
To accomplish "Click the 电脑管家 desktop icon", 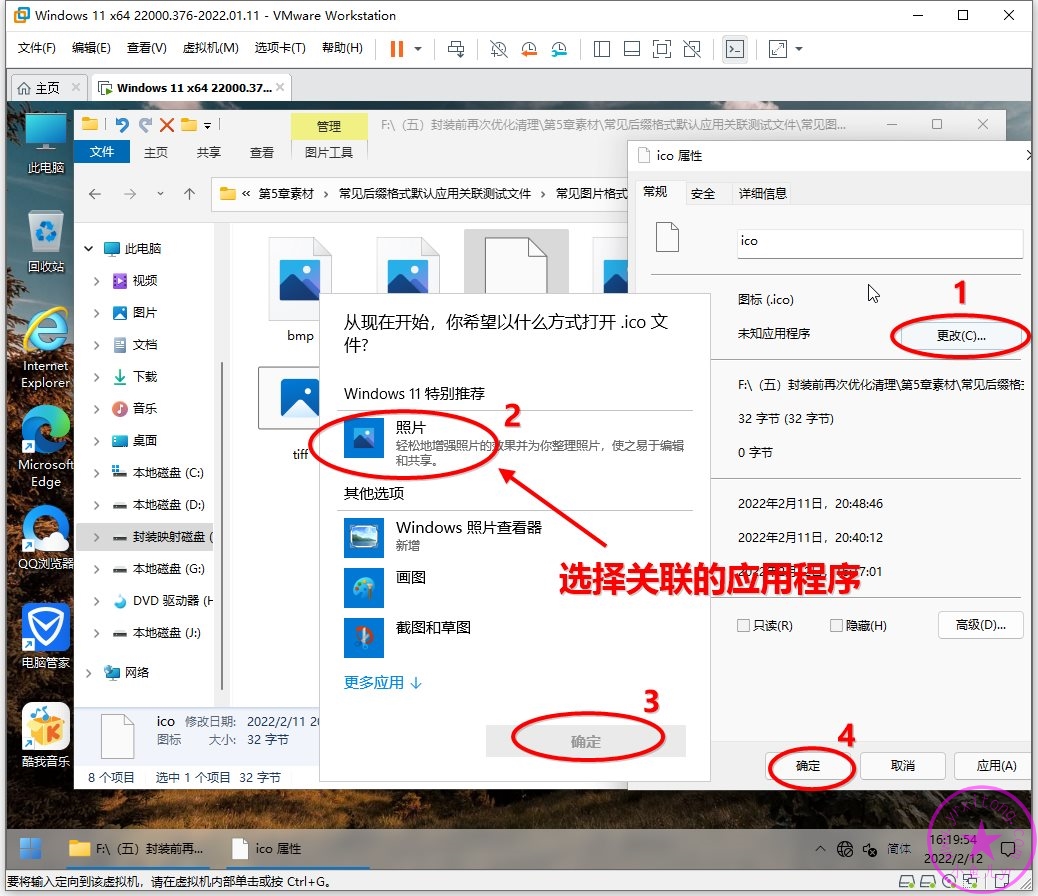I will coord(46,636).
